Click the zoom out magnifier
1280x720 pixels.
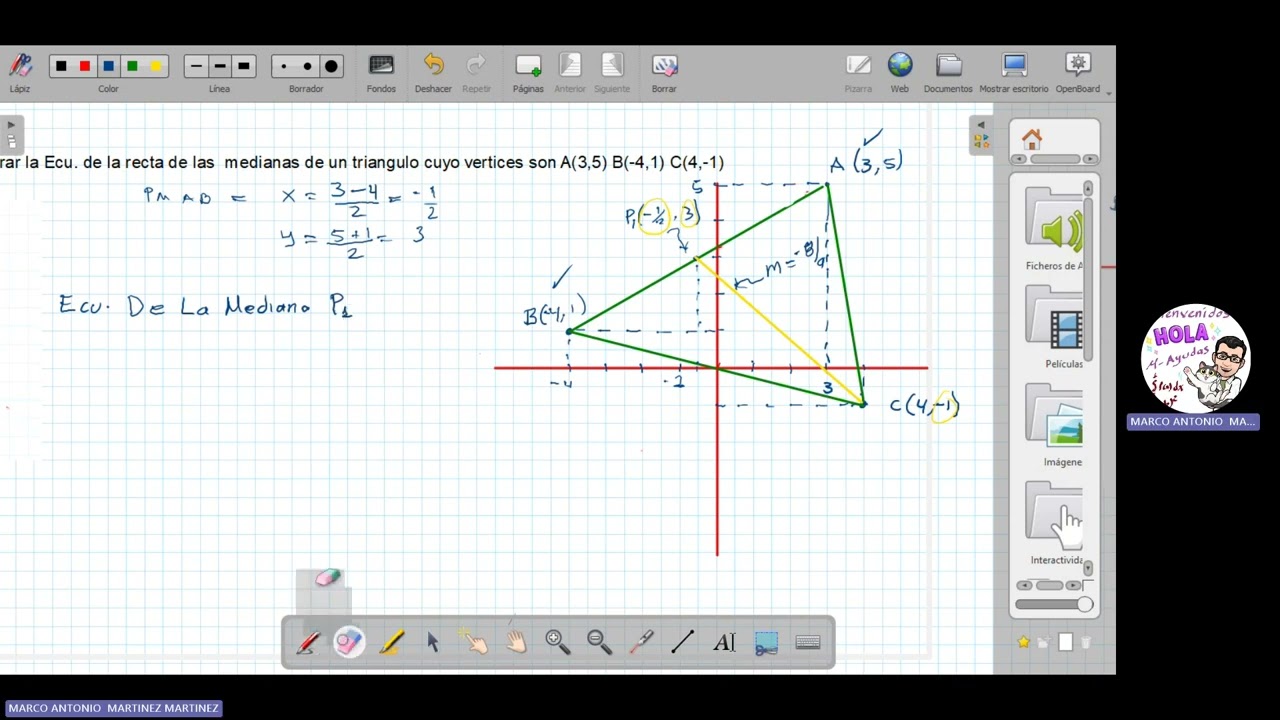[599, 643]
